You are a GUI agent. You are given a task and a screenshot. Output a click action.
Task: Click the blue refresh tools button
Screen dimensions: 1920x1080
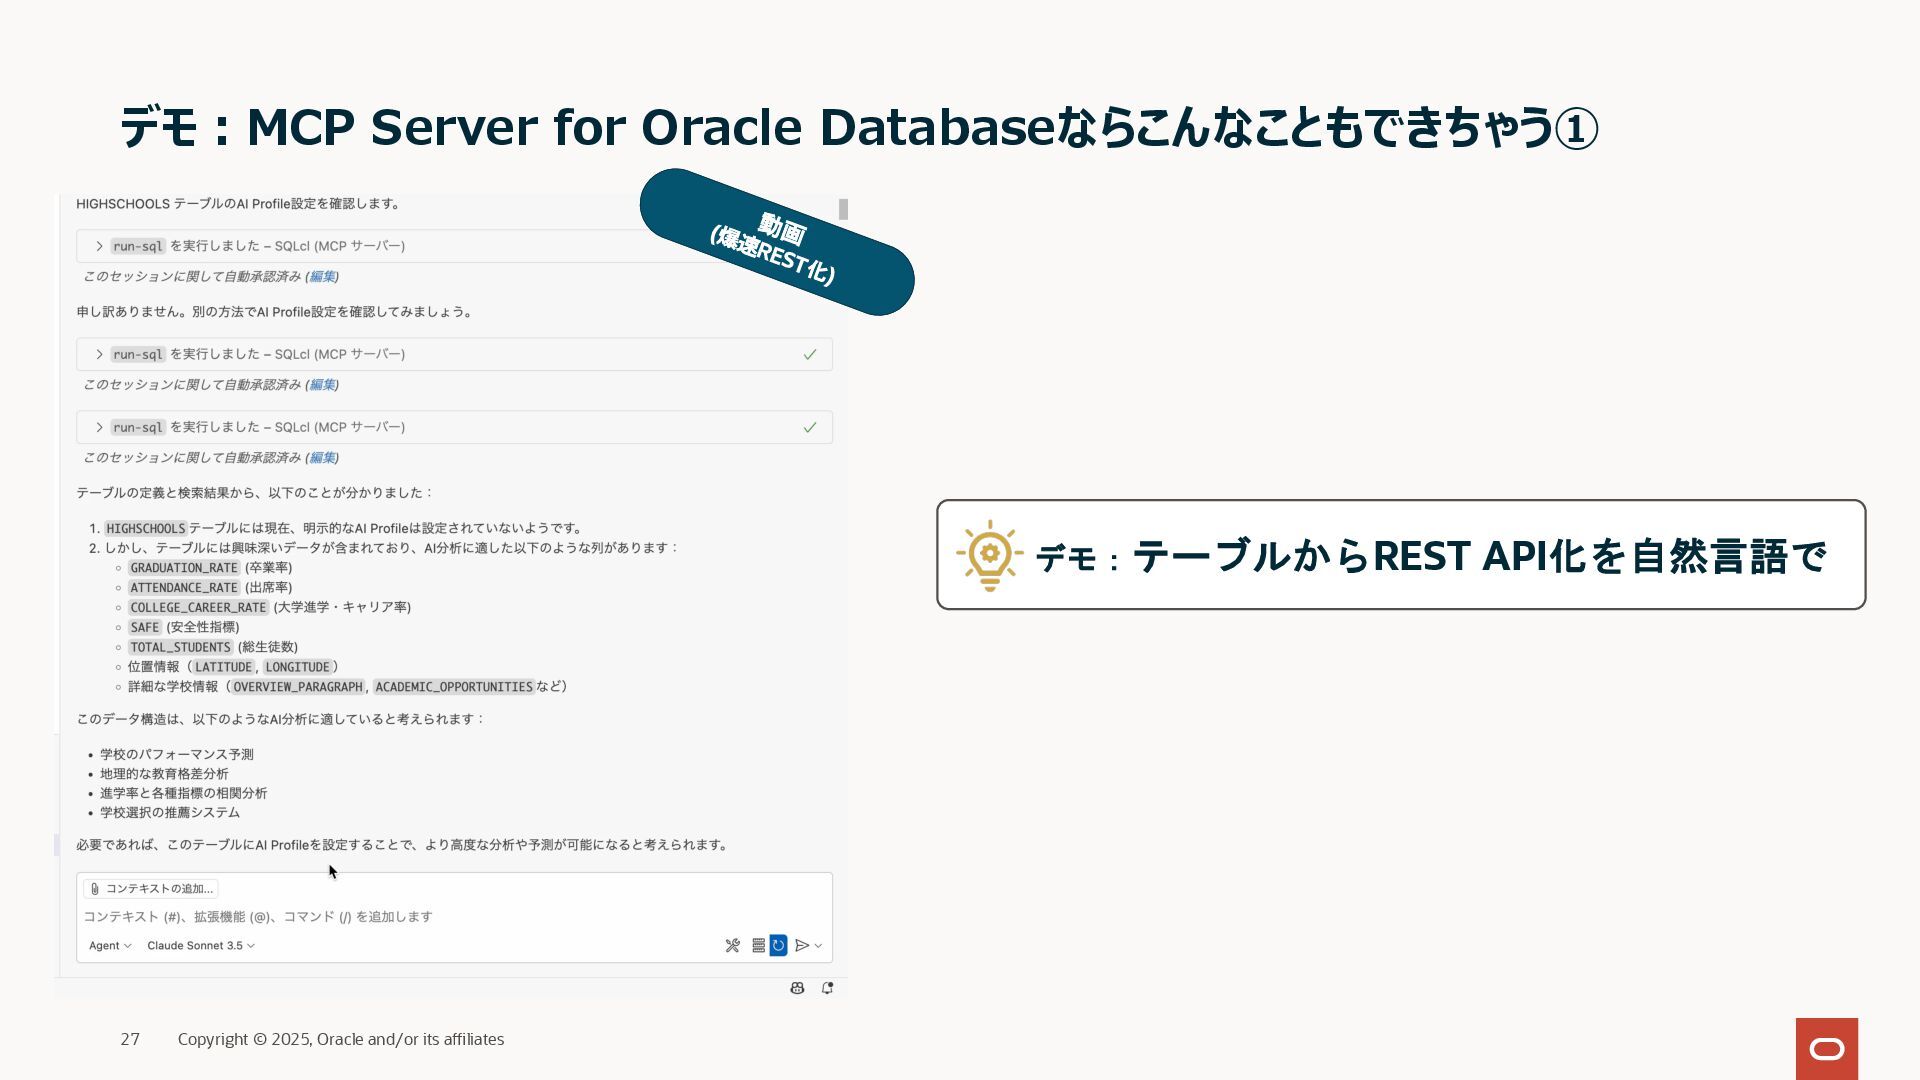pos(778,945)
